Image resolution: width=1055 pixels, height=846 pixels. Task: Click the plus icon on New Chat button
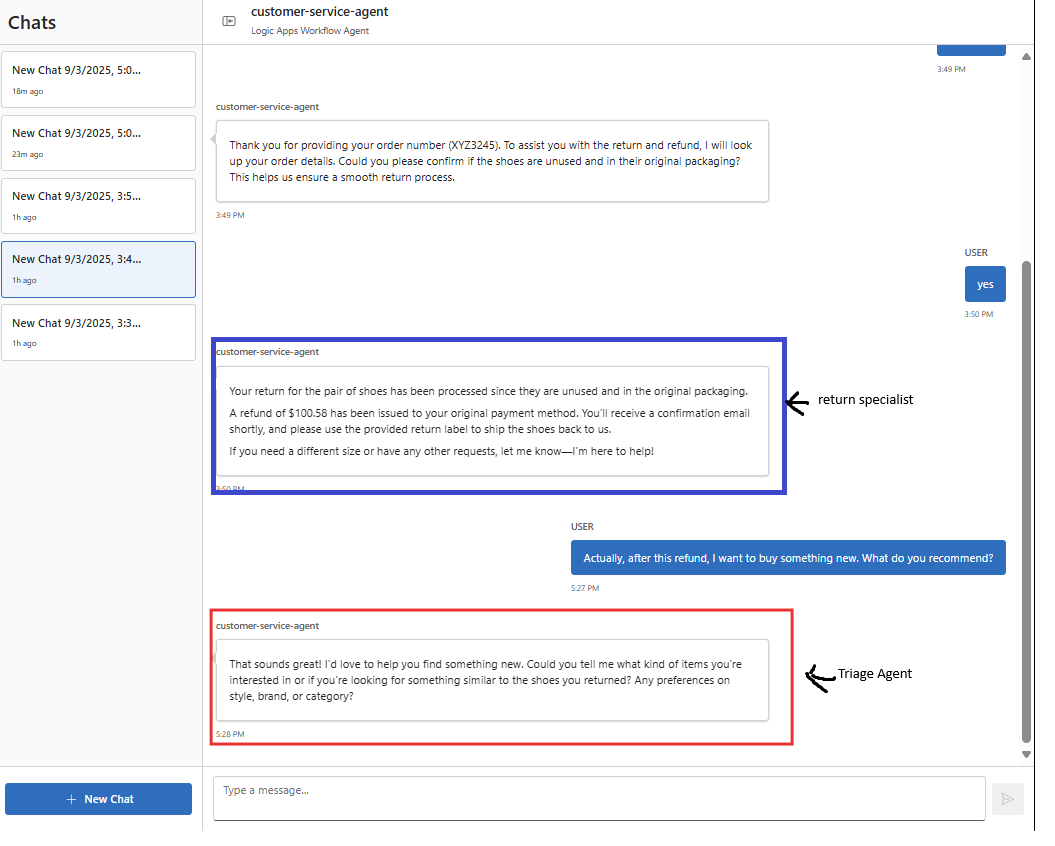[71, 799]
